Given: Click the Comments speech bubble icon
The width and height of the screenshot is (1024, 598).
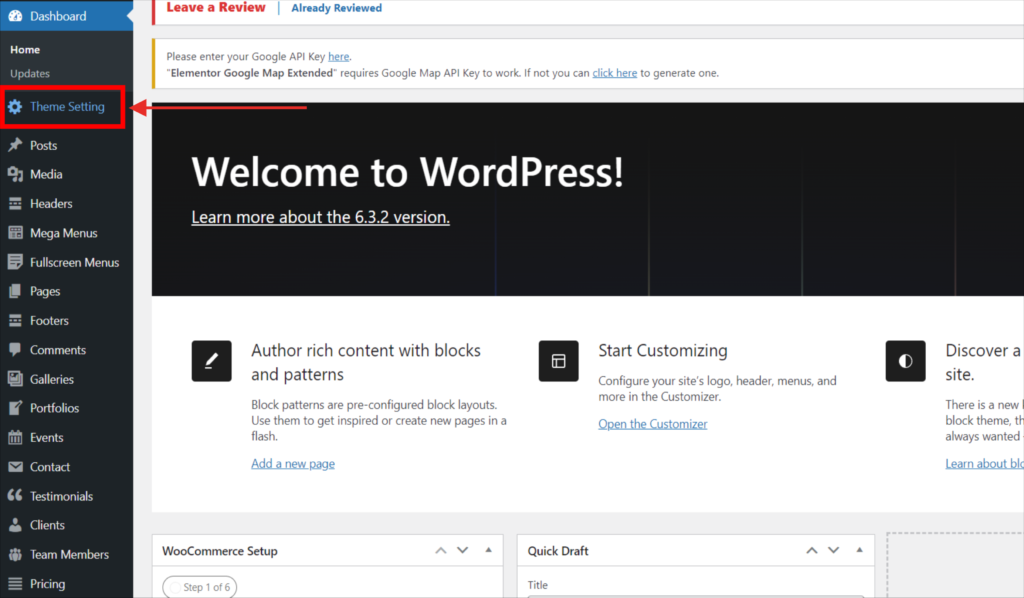Looking at the screenshot, I should (15, 350).
